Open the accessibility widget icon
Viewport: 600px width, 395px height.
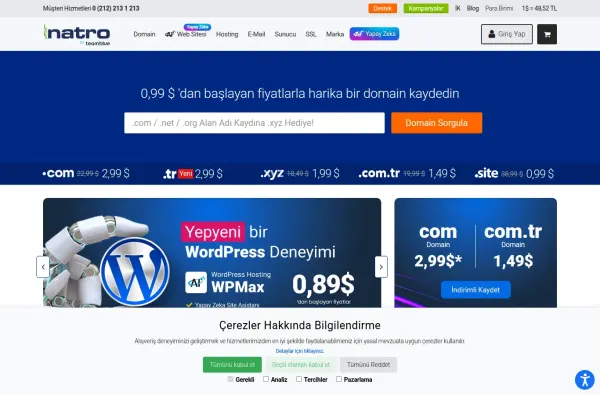585,380
